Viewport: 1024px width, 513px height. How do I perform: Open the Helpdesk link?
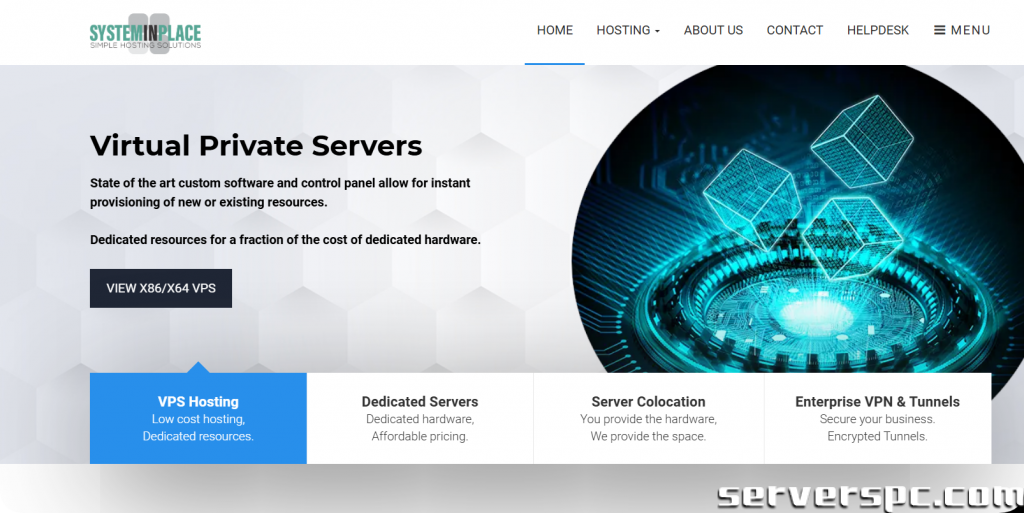877,30
